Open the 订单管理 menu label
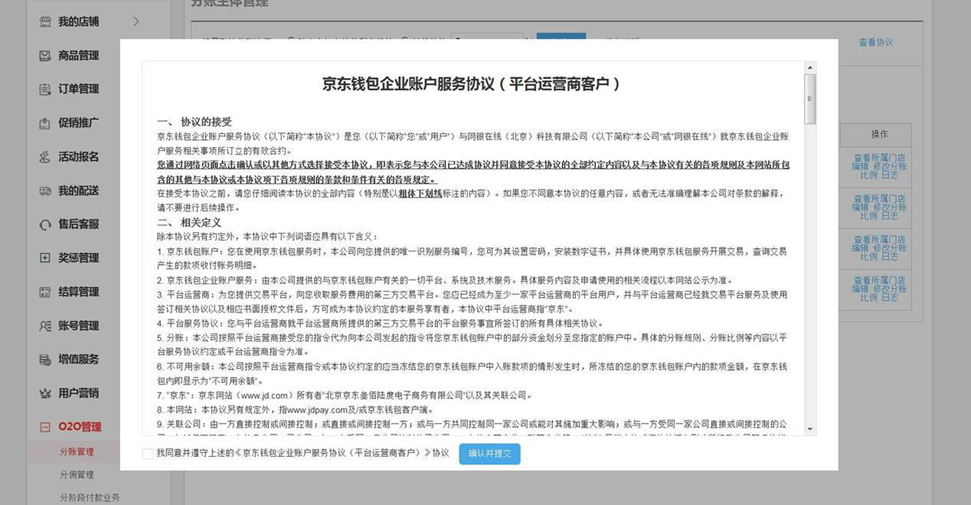 coord(79,89)
